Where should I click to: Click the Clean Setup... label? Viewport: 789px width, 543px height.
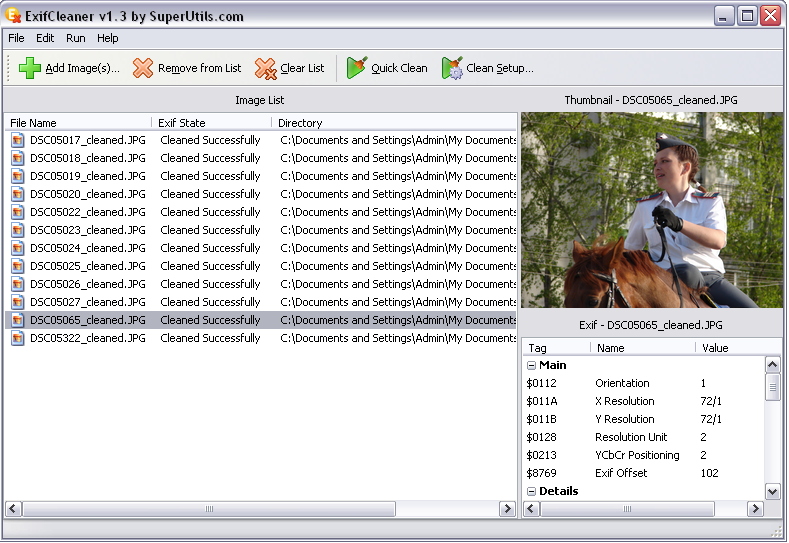tap(500, 68)
